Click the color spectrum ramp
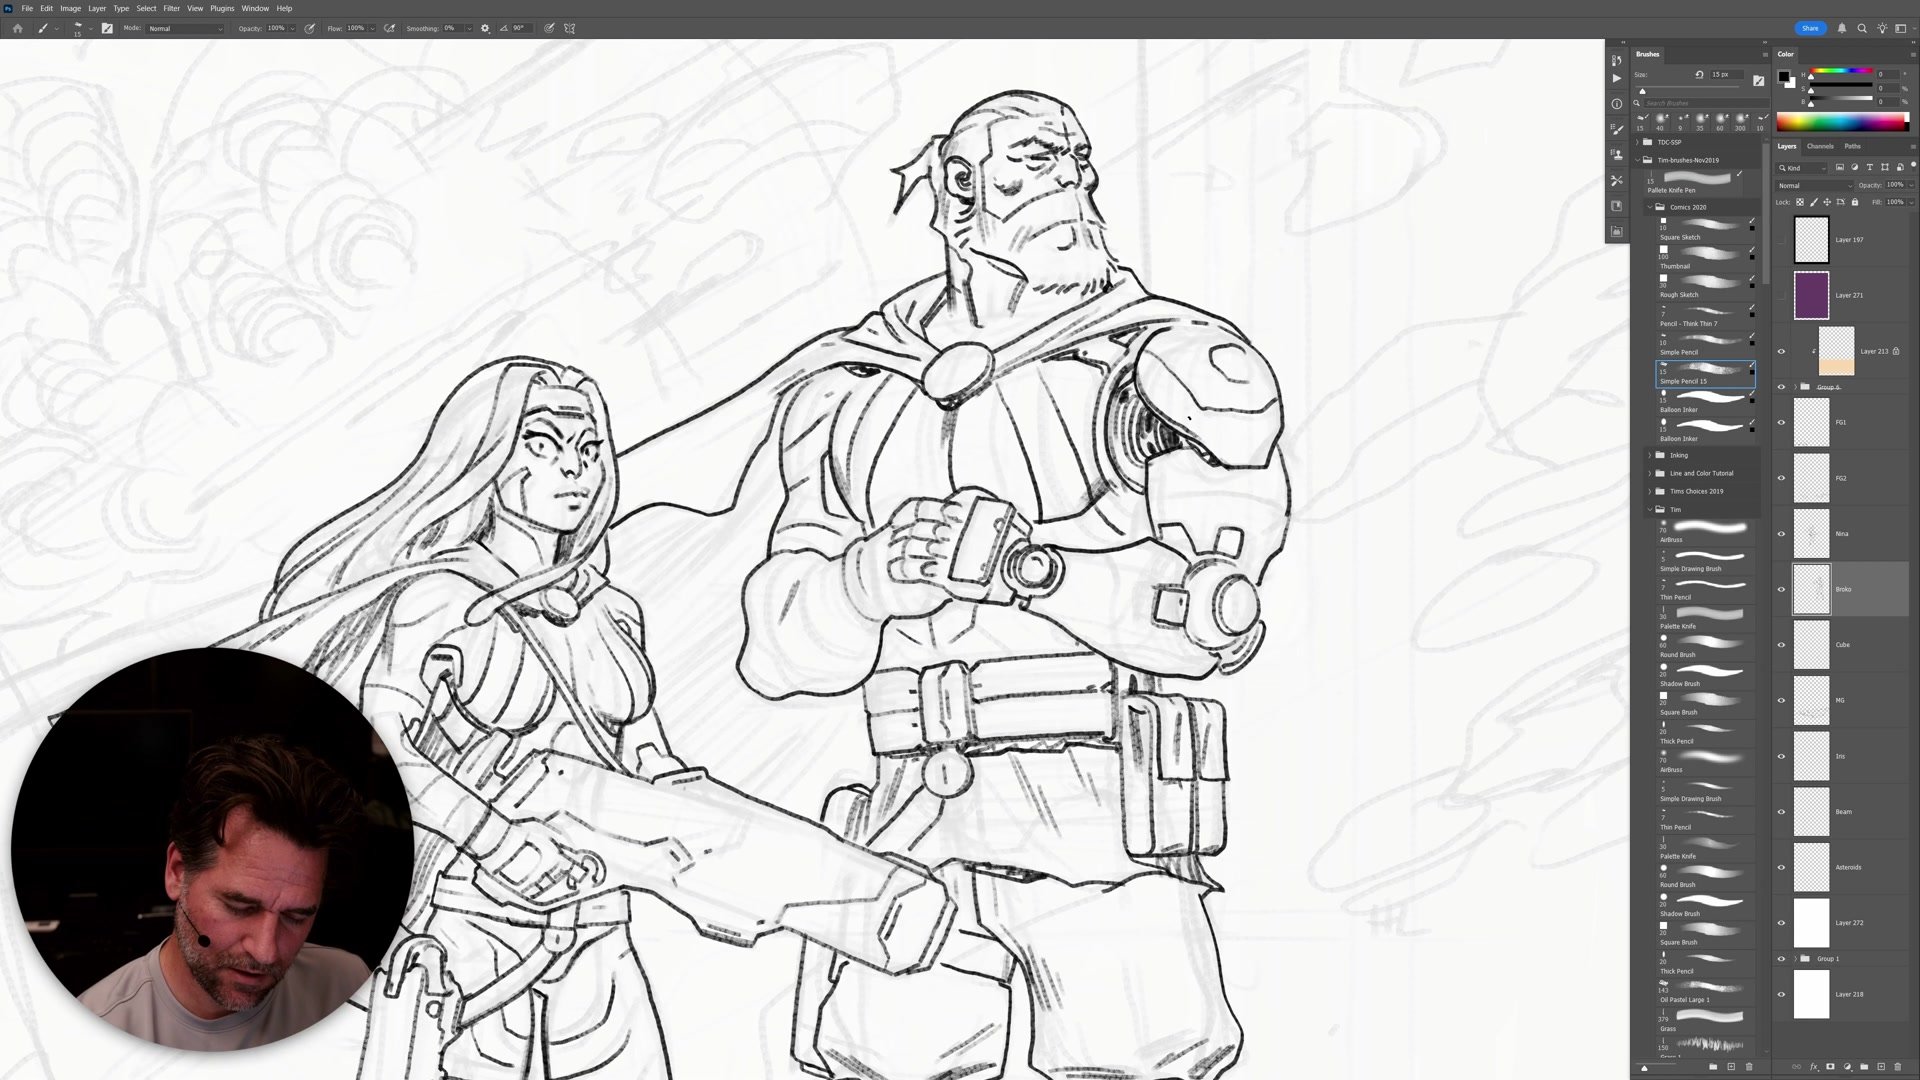 [x=1841, y=123]
